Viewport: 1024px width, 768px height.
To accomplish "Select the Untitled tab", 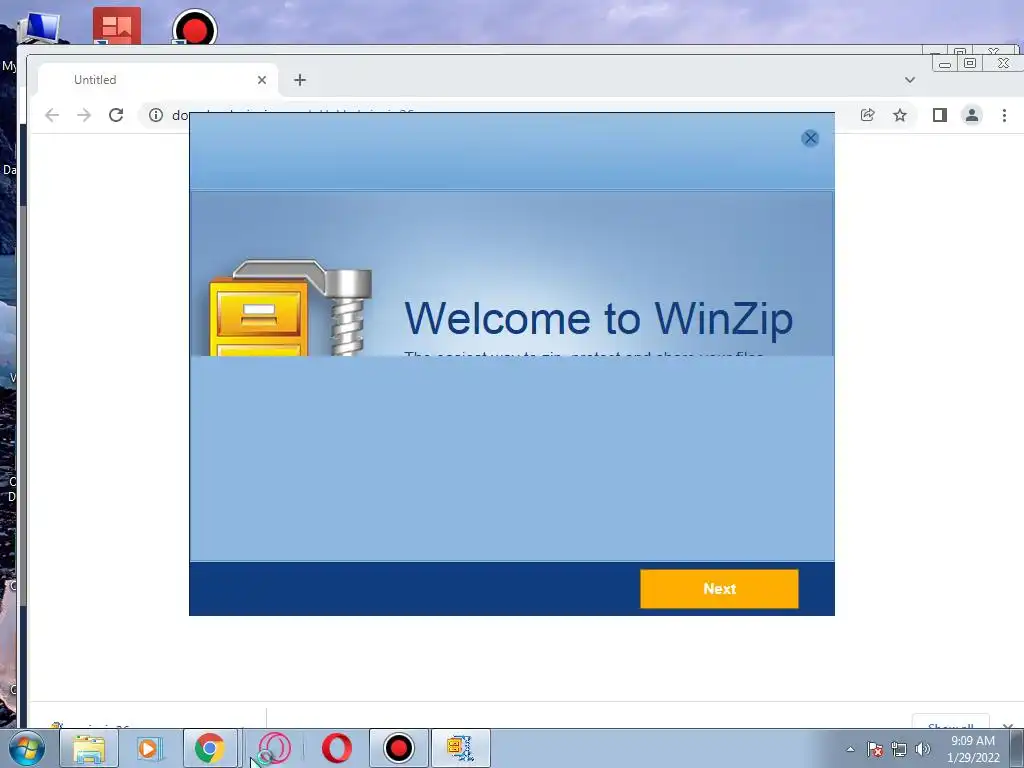I will (158, 80).
